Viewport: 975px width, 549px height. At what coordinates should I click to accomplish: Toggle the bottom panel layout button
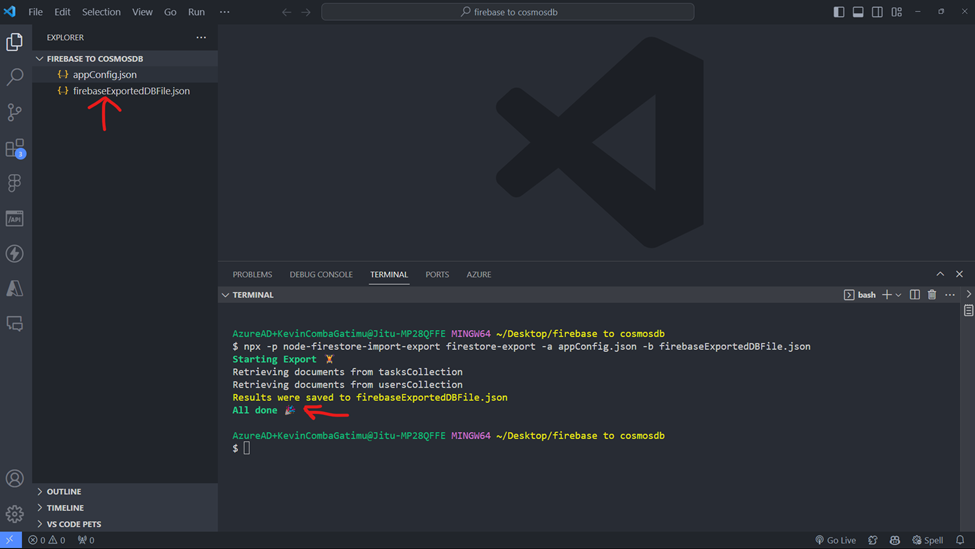(858, 12)
